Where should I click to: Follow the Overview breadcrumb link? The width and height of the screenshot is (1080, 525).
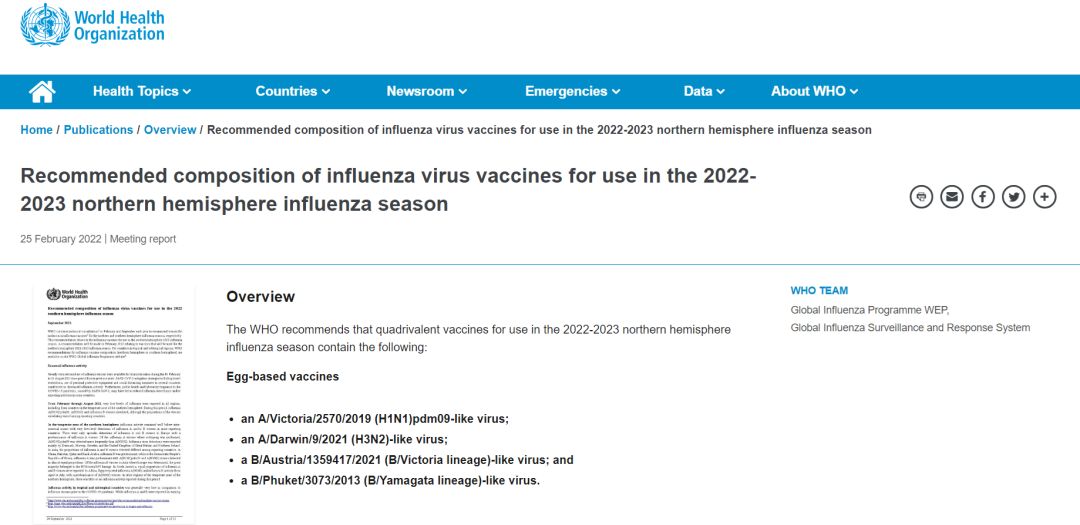pos(170,130)
